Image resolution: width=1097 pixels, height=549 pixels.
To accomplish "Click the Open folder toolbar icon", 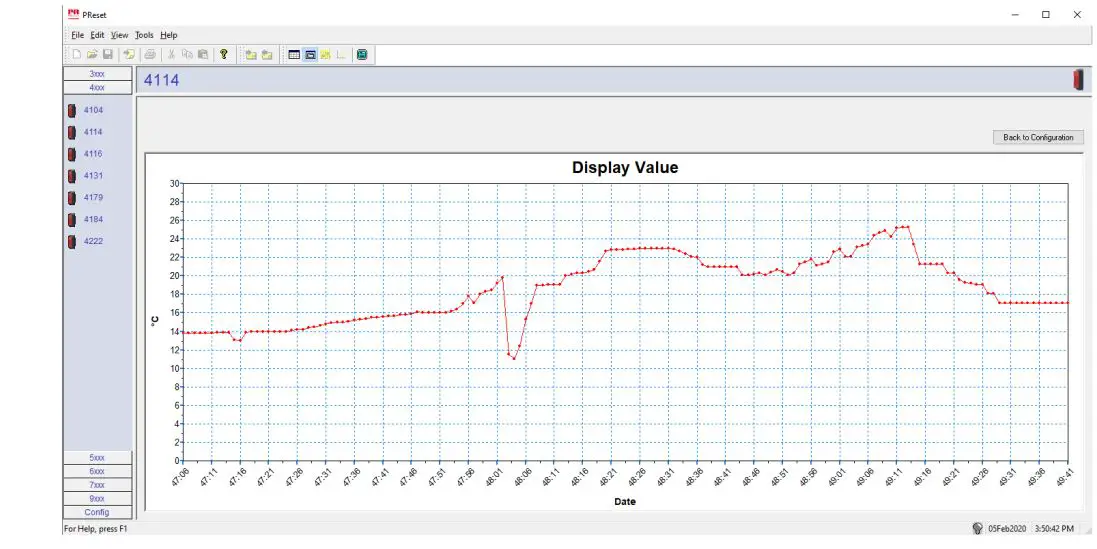I will pyautogui.click(x=92, y=55).
